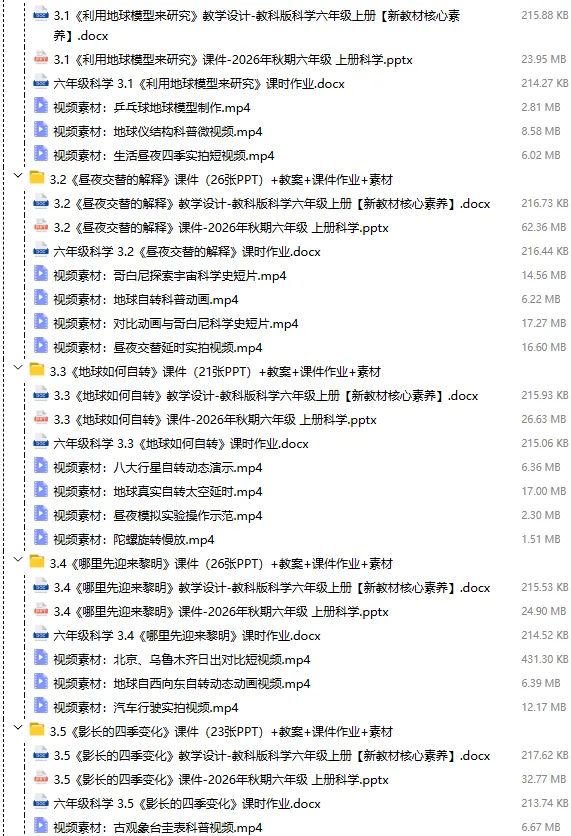This screenshot has width=571, height=836.
Task: Collapse the 3.4《哪里先迎来黎明》 folder chevron
Action: coord(18,559)
